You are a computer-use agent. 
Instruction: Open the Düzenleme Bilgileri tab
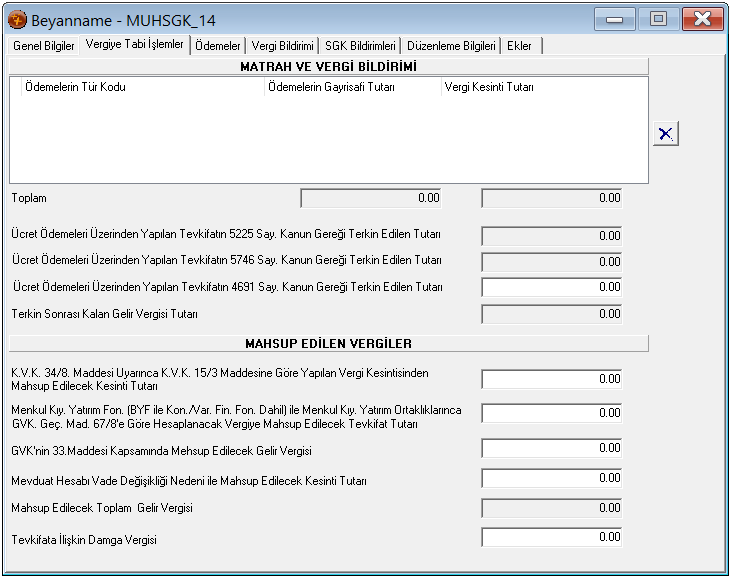pyautogui.click(x=452, y=46)
